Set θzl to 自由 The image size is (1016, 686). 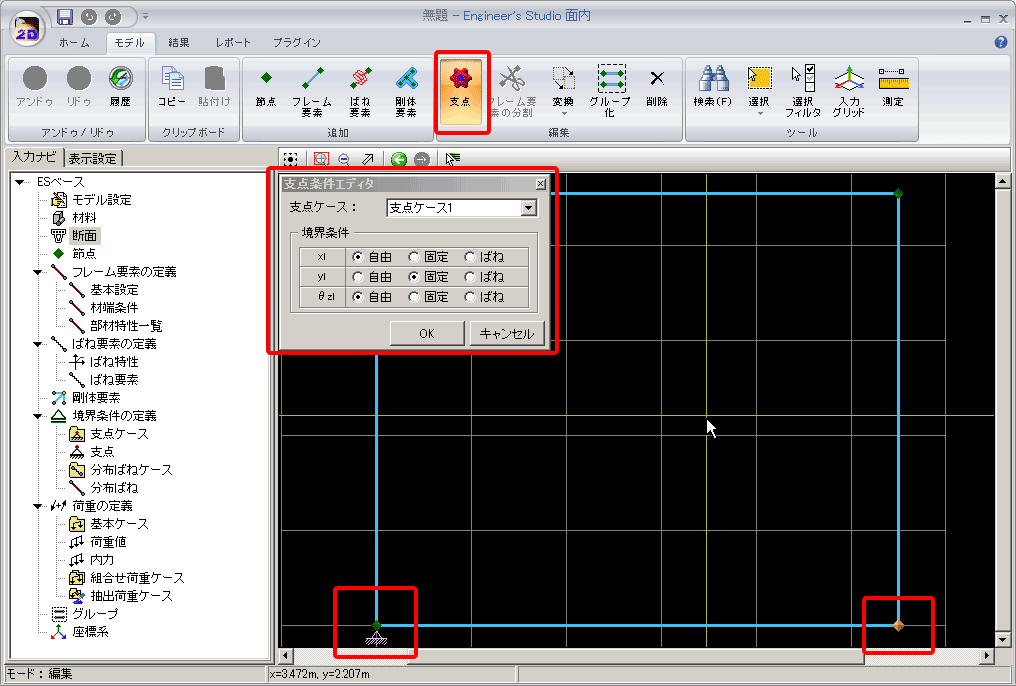(x=357, y=297)
